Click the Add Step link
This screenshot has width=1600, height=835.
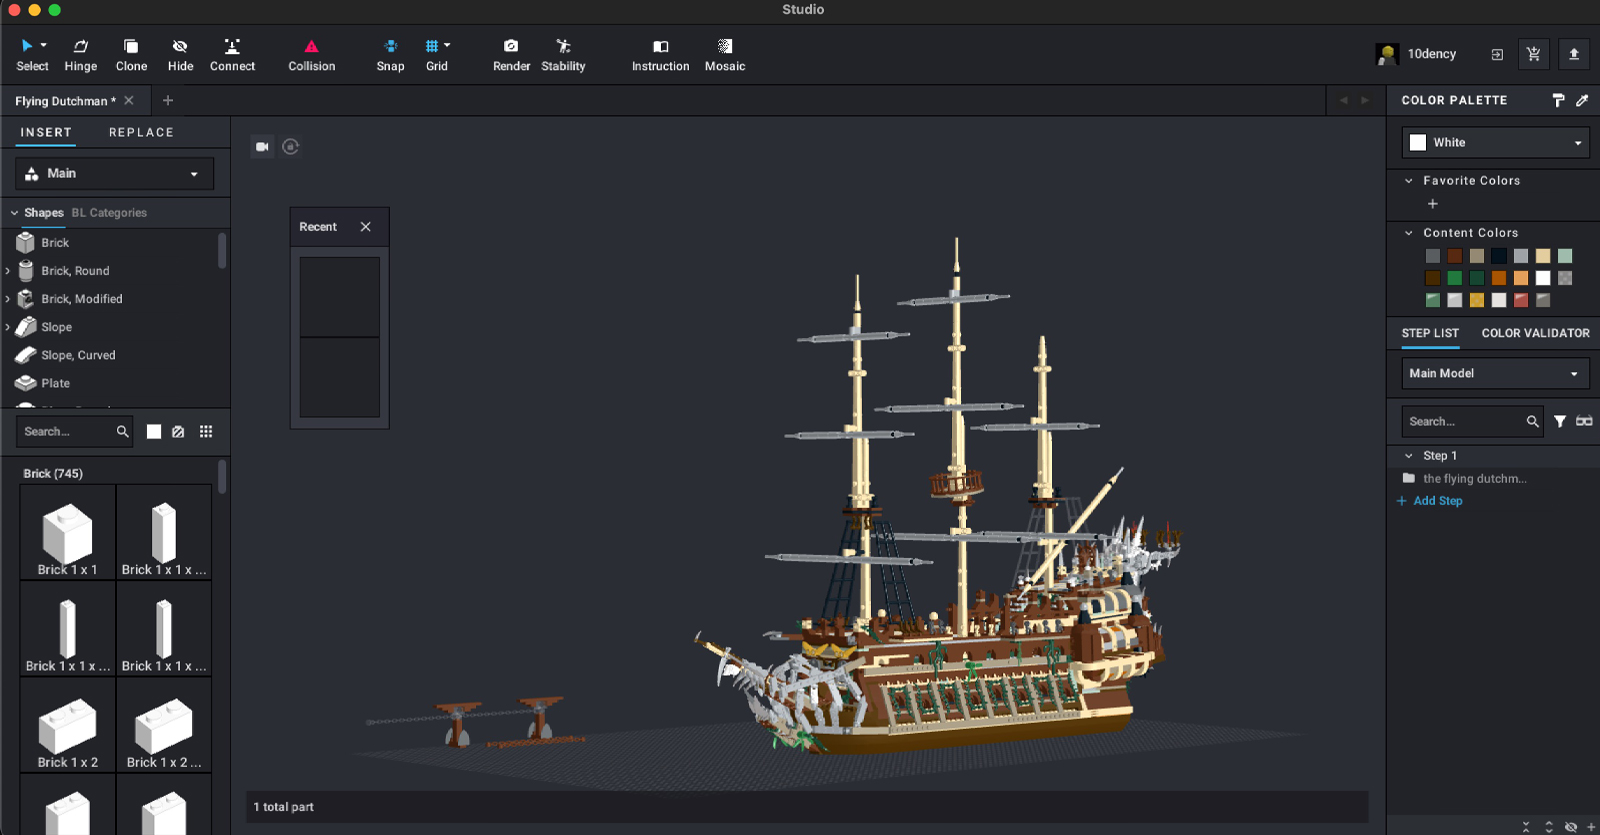click(x=1437, y=501)
